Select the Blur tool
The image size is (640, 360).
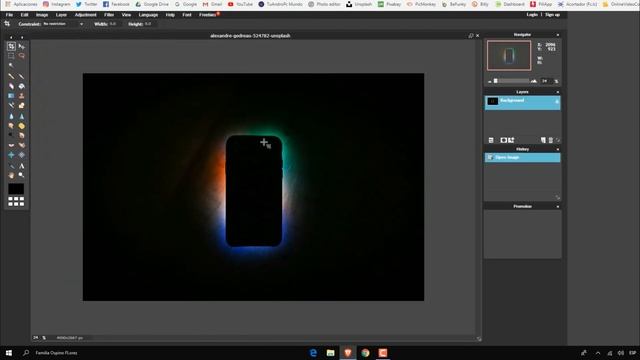coord(11,116)
